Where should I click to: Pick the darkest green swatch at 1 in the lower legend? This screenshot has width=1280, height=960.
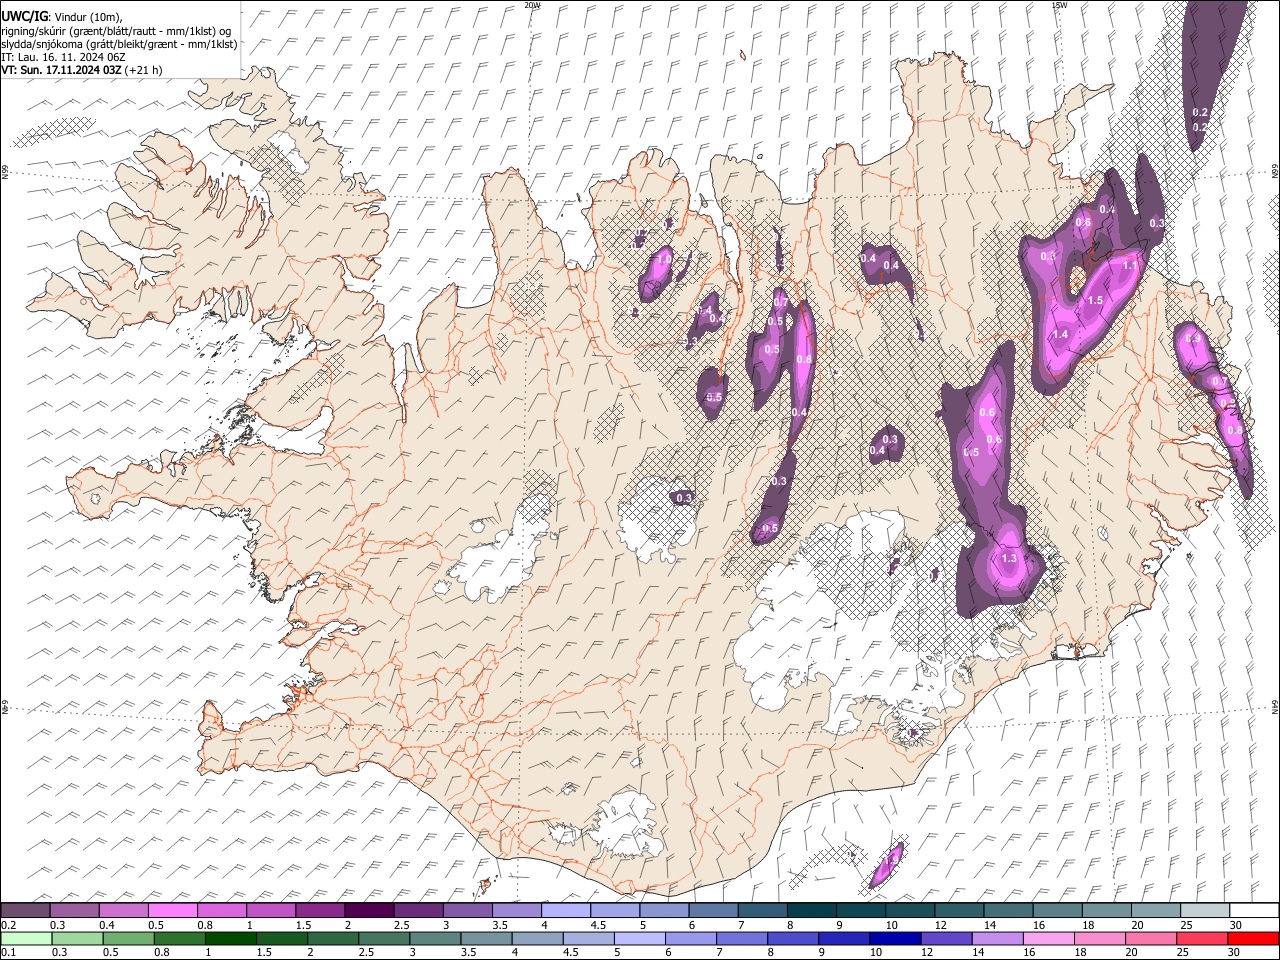point(230,938)
